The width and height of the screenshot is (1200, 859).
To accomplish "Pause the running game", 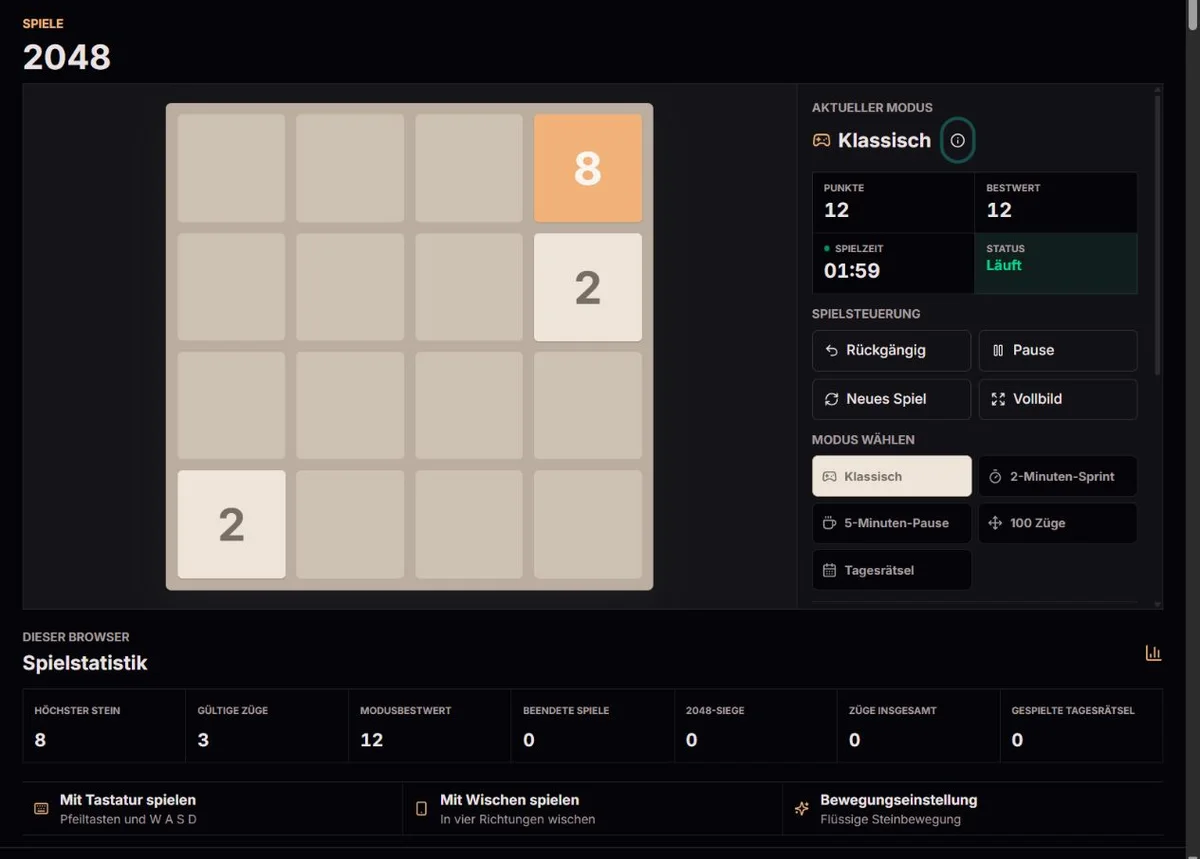I will pyautogui.click(x=1058, y=351).
